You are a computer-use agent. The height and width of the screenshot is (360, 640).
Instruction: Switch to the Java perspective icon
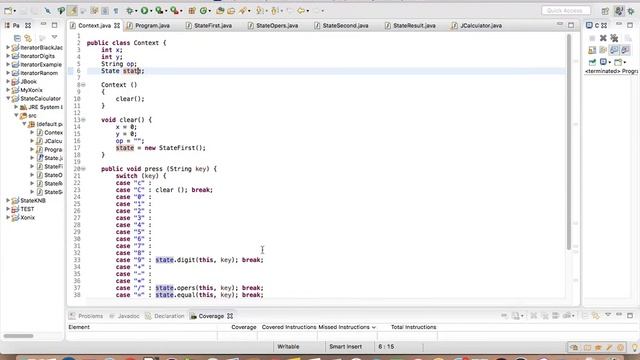[x=619, y=11]
